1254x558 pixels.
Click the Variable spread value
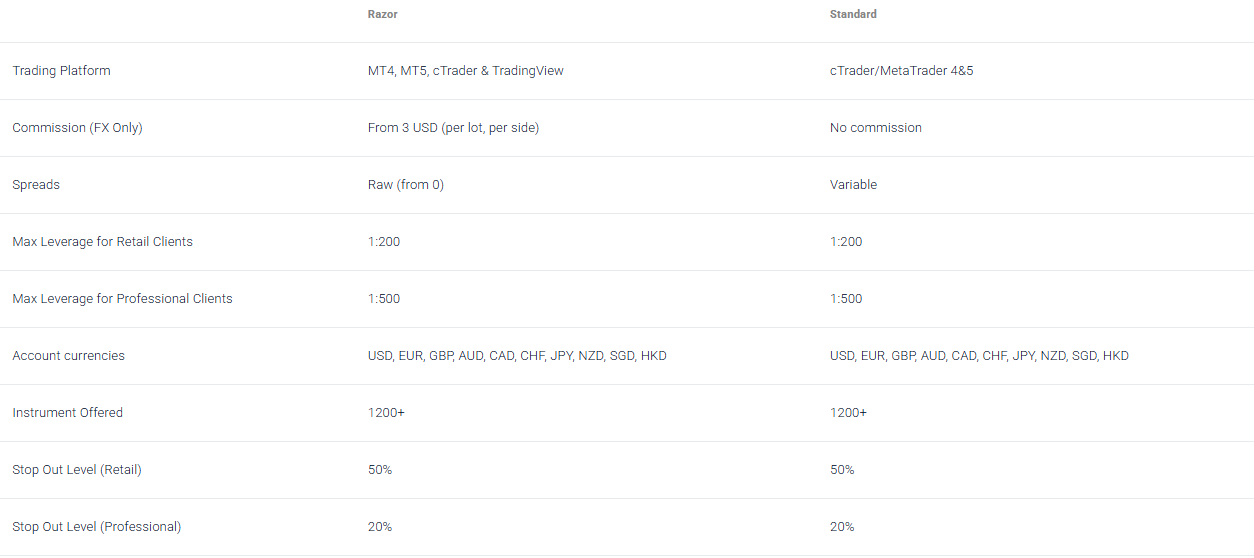coord(853,185)
